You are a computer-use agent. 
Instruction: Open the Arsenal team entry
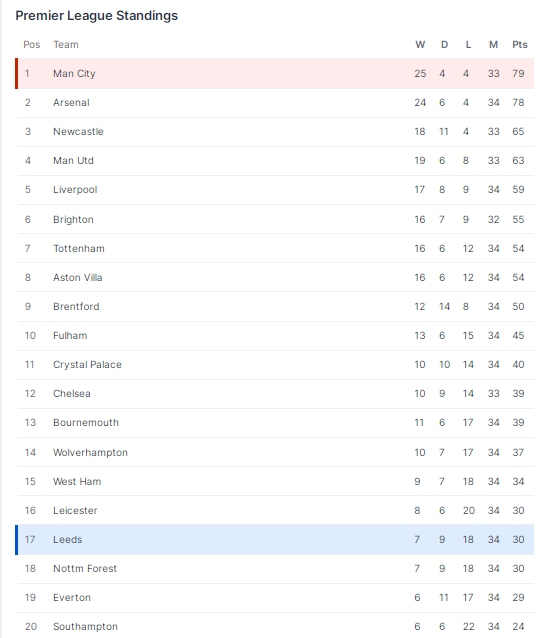click(x=71, y=103)
